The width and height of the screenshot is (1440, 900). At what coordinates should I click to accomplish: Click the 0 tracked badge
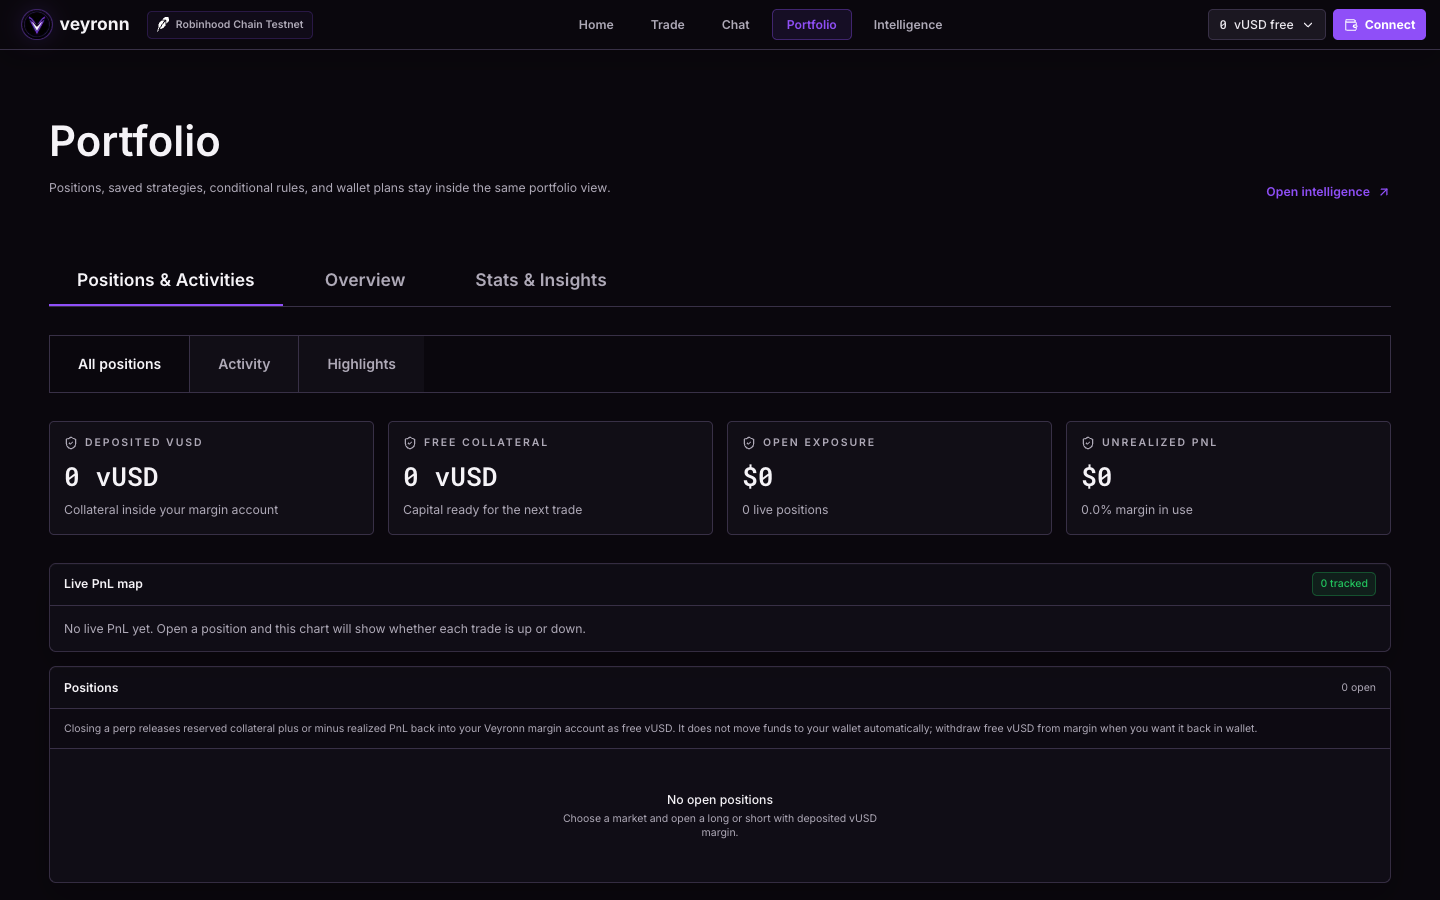1344,584
